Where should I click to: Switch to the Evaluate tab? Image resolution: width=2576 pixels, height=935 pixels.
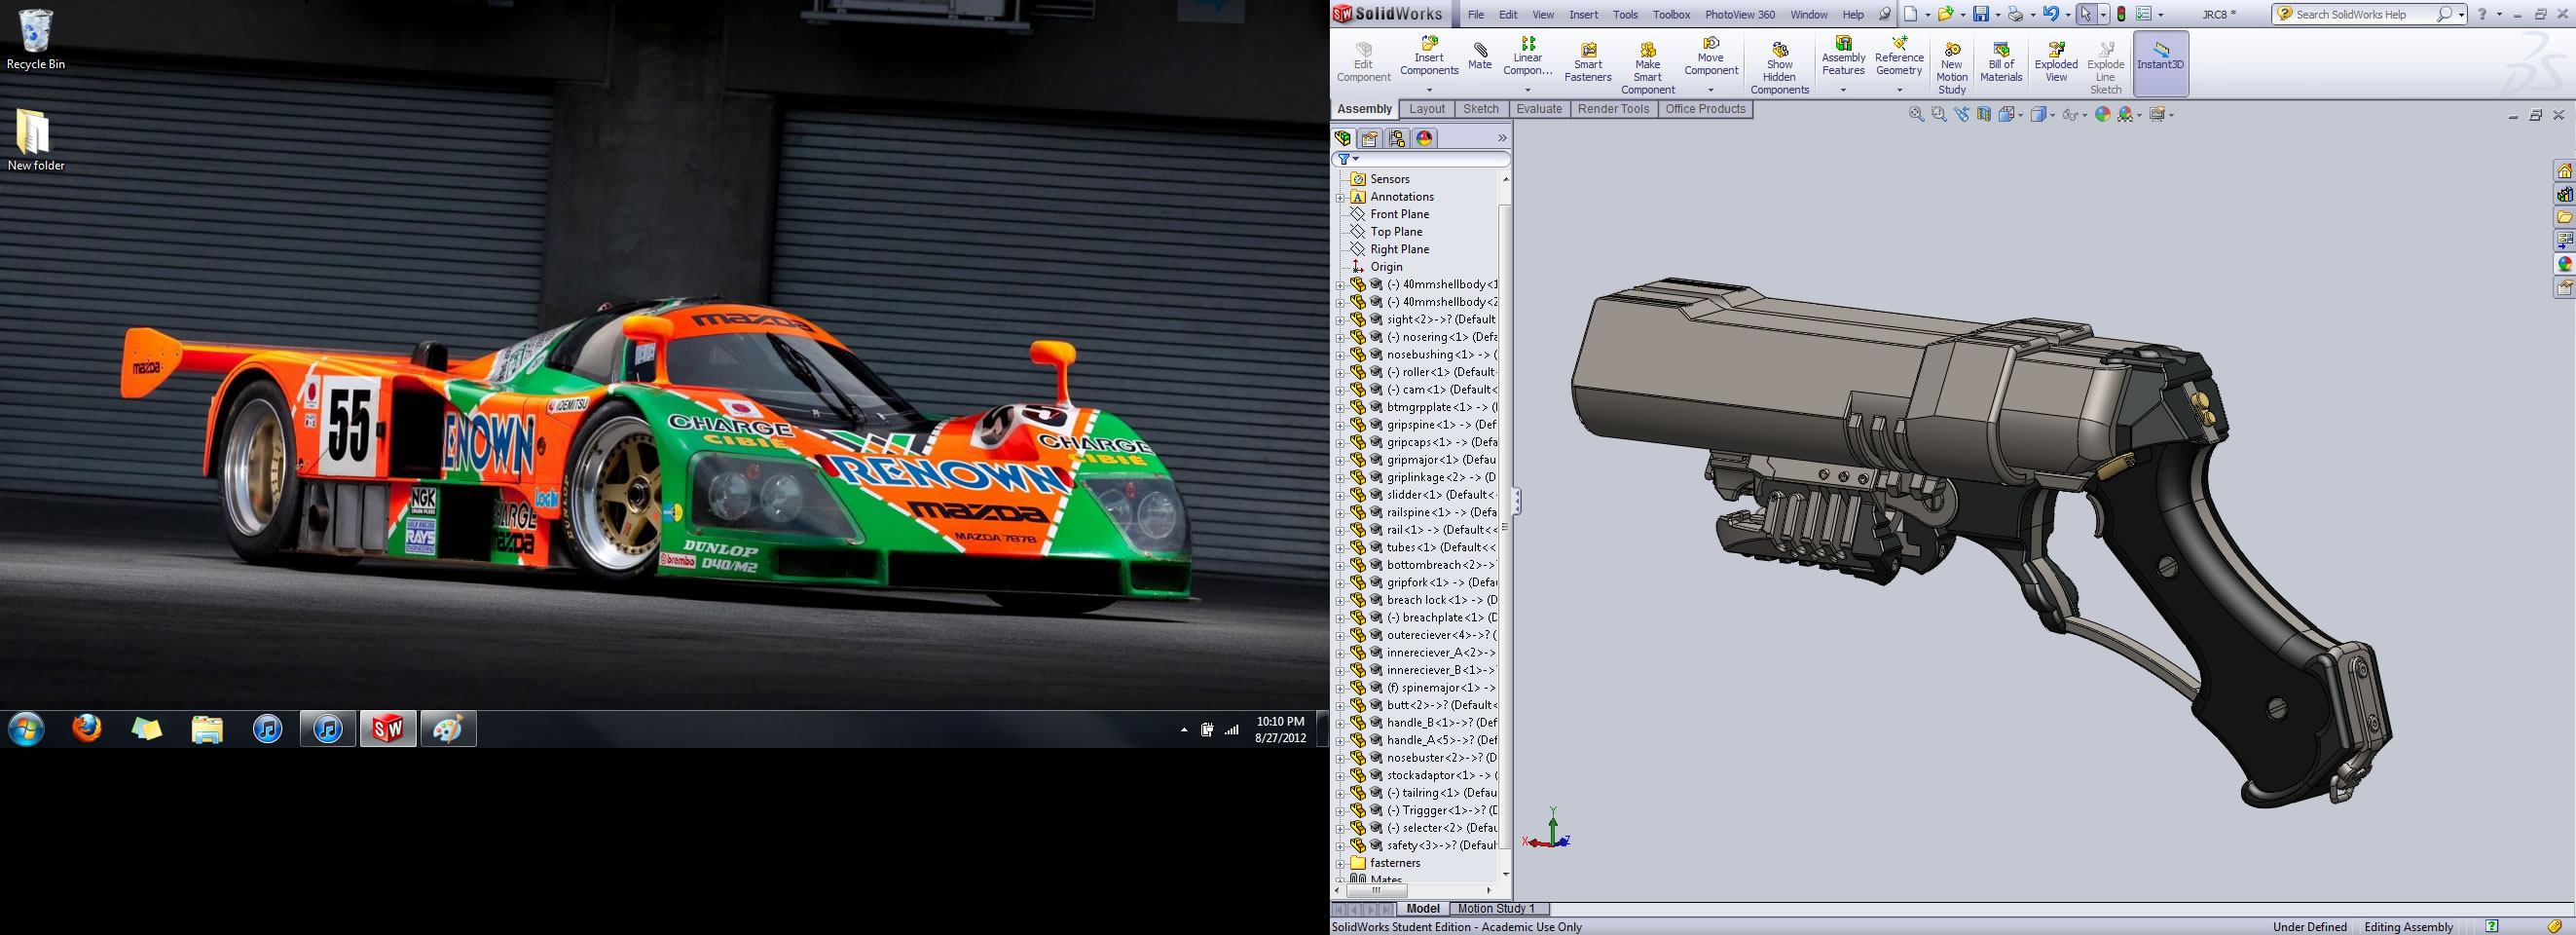[x=1539, y=109]
